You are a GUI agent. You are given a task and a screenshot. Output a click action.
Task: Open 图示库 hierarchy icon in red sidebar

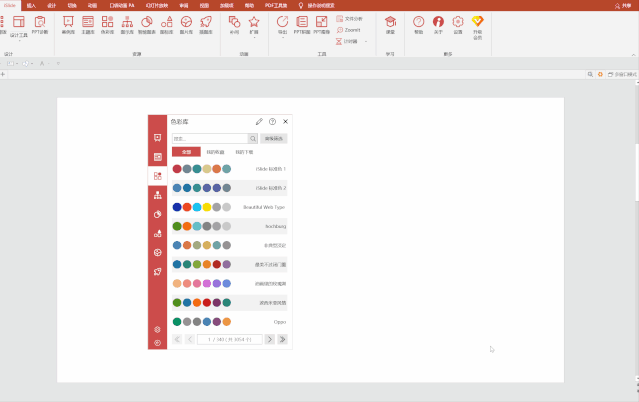[158, 195]
